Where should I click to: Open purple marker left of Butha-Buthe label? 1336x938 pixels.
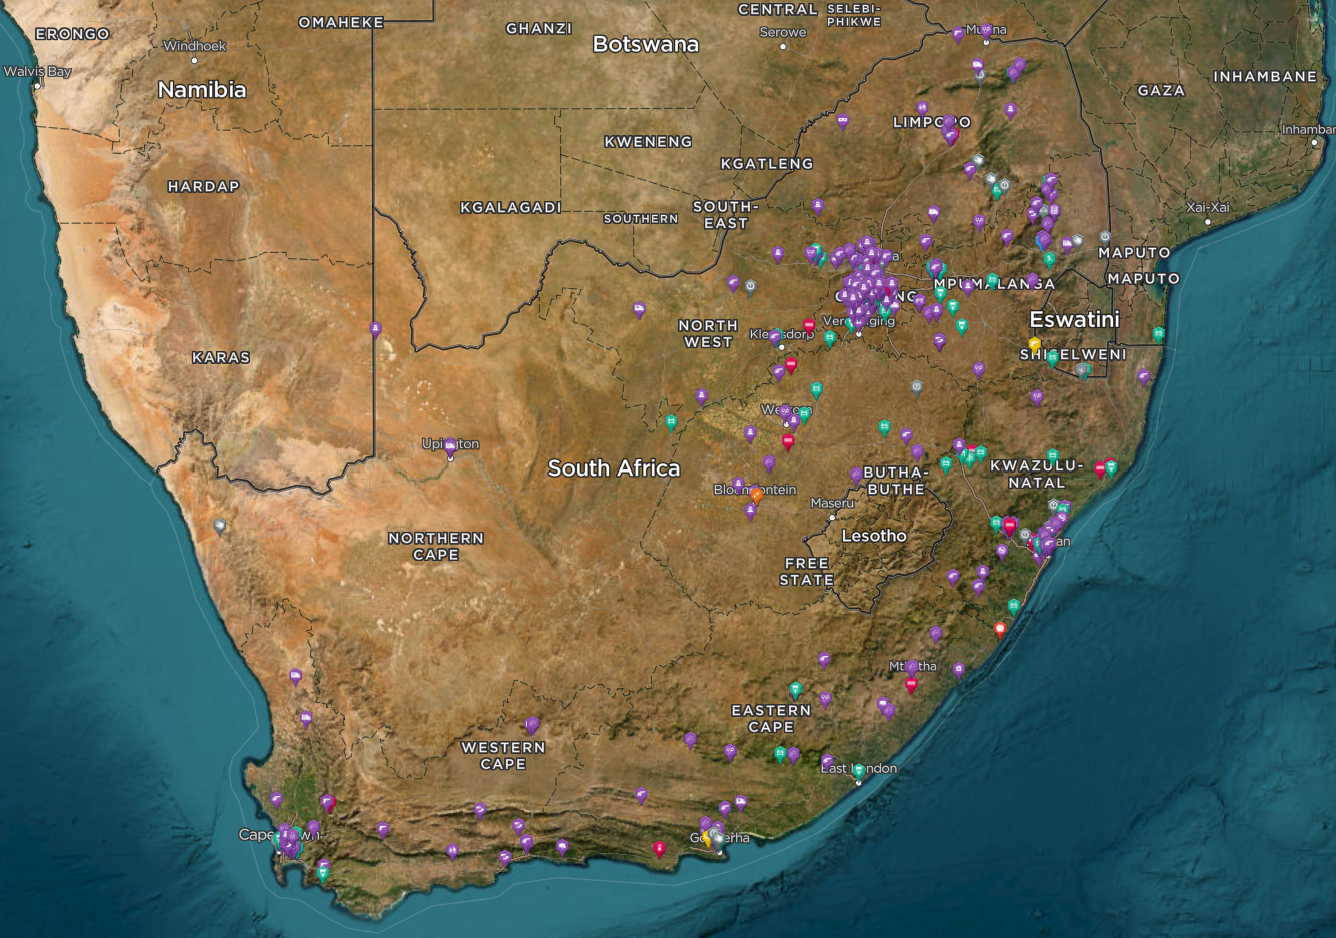coord(857,475)
